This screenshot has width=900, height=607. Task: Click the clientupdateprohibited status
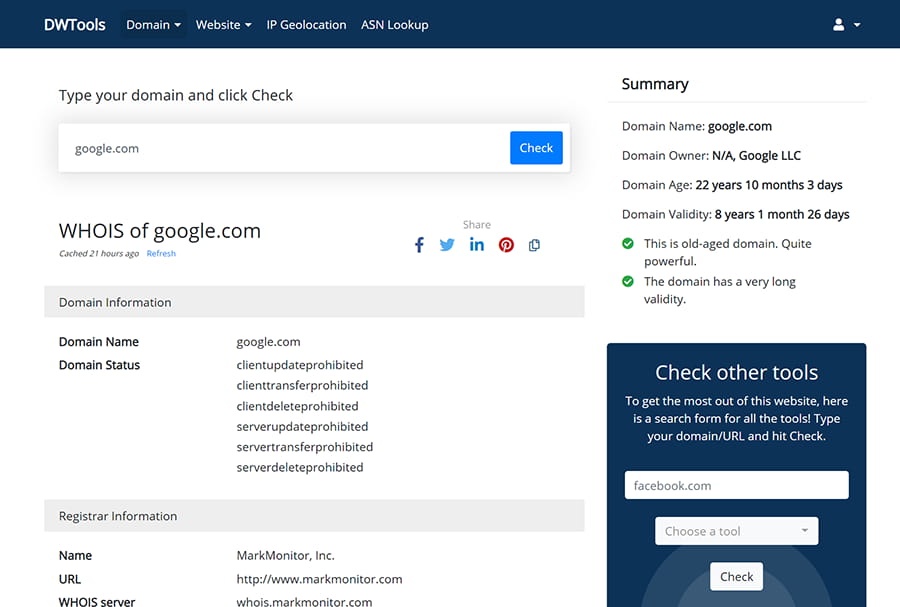(300, 365)
